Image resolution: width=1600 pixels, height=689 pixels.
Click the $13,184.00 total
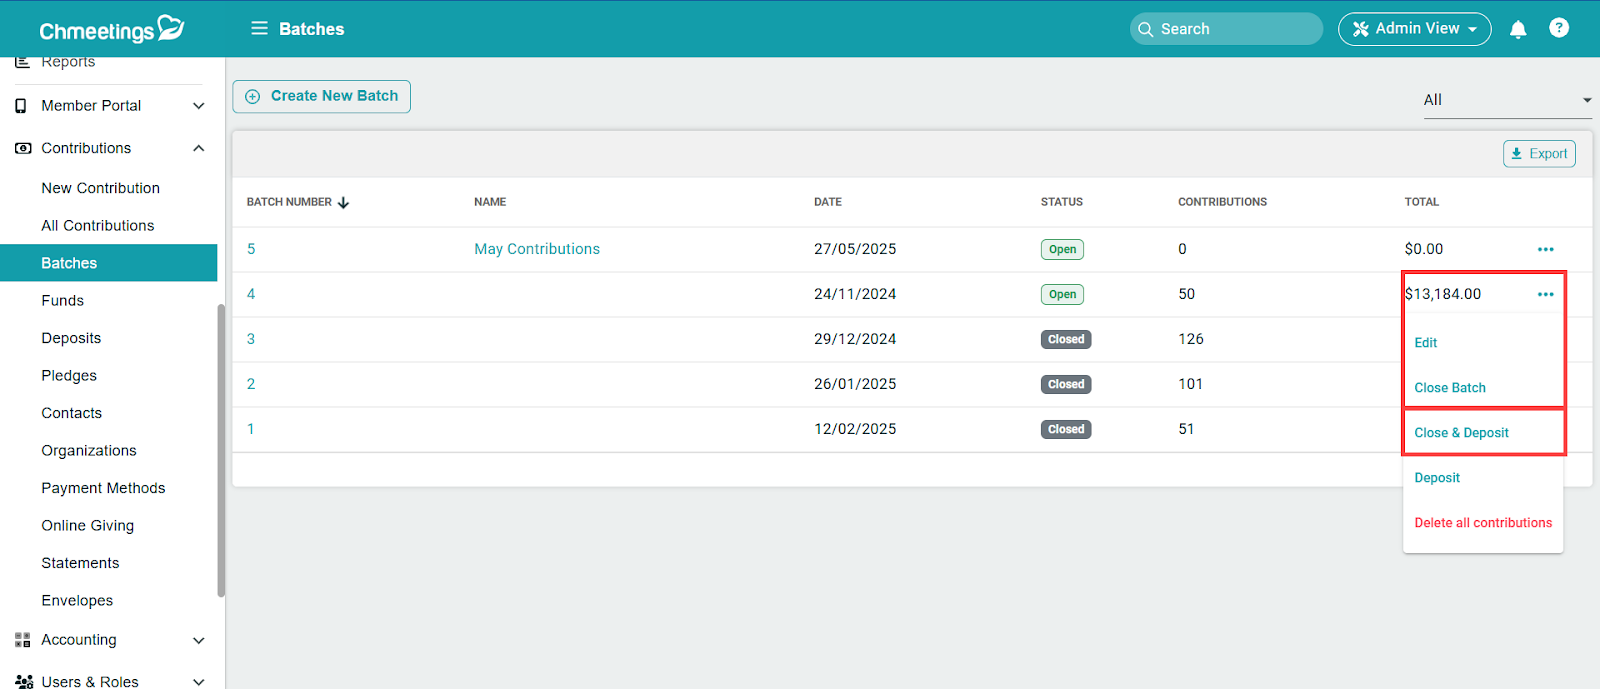(1443, 294)
